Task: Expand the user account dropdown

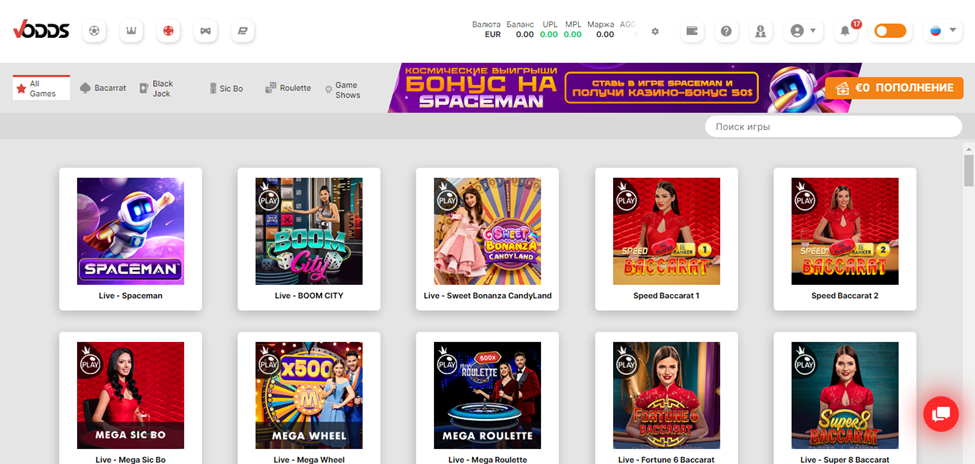Action: coord(803,31)
